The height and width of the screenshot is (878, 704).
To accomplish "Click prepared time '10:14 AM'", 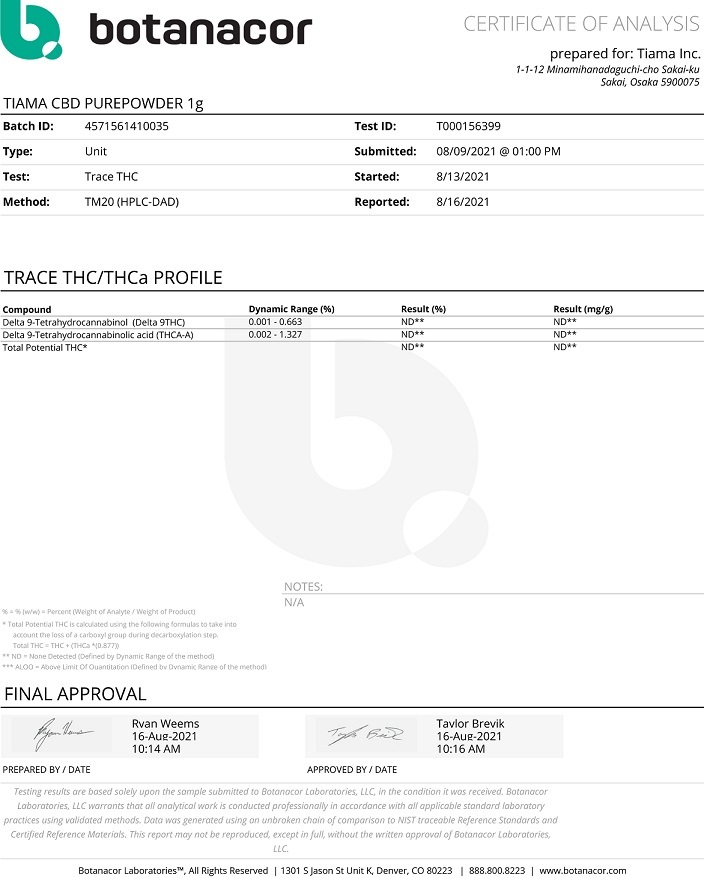I will (156, 749).
